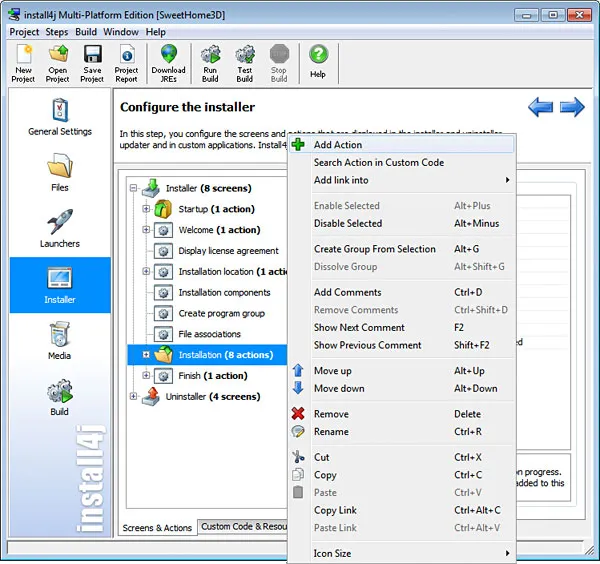Choose Add Comments menu entry

click(x=401, y=292)
